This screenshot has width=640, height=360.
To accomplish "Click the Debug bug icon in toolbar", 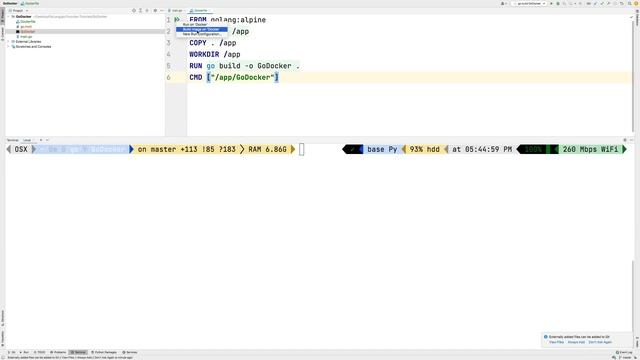I will click(x=558, y=3).
